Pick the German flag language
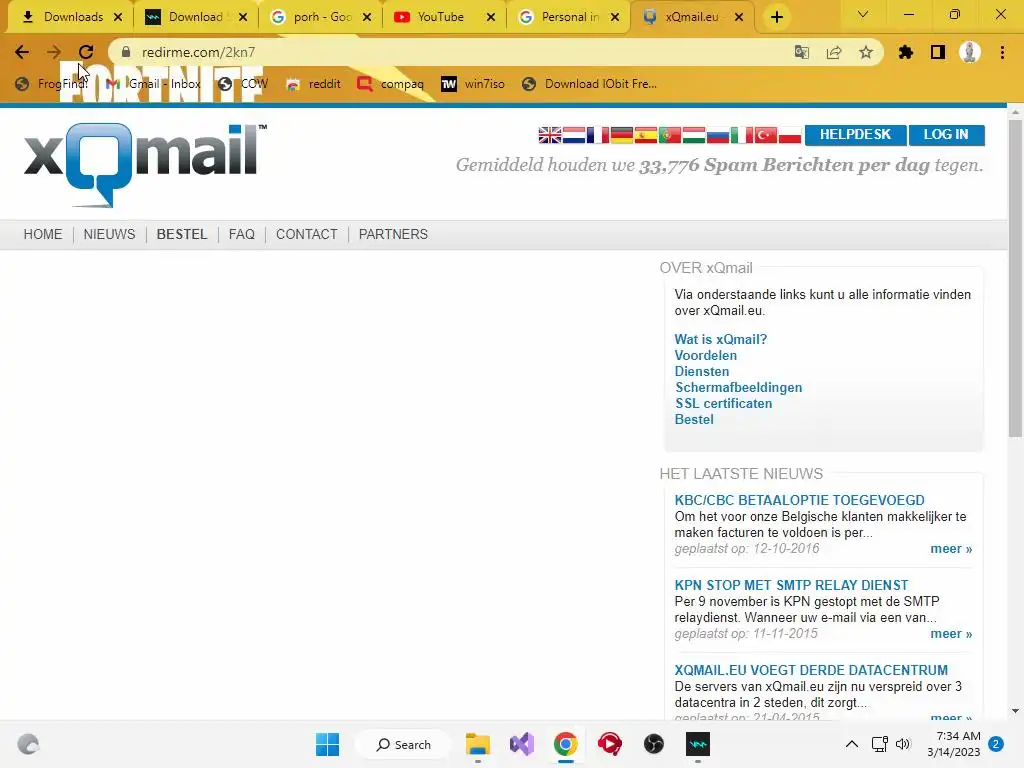Viewport: 1024px width, 768px height. 622,135
